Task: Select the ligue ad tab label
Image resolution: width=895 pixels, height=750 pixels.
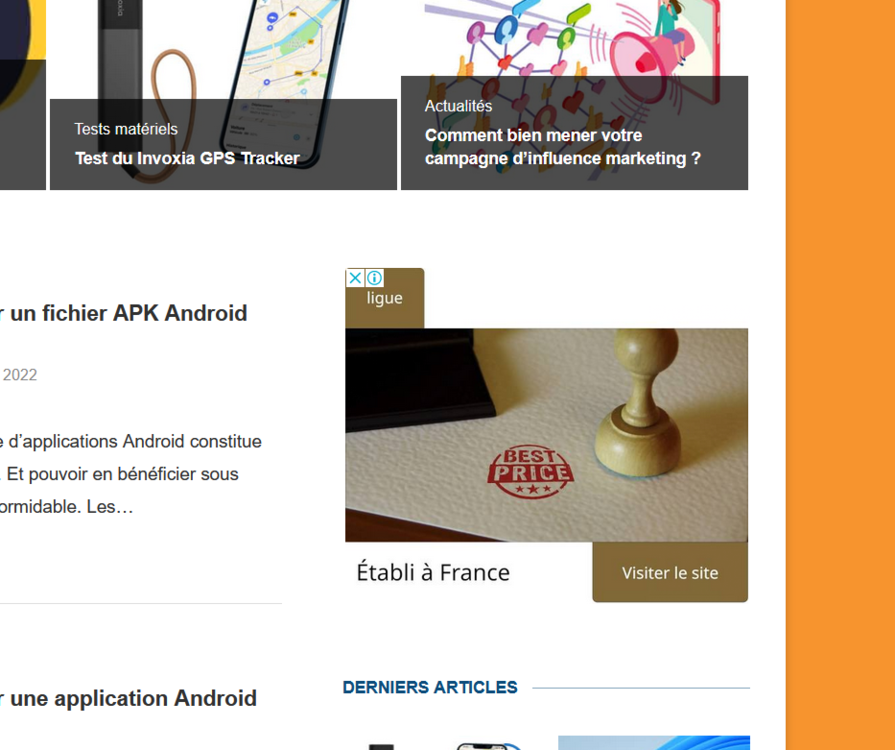Action: 385,298
